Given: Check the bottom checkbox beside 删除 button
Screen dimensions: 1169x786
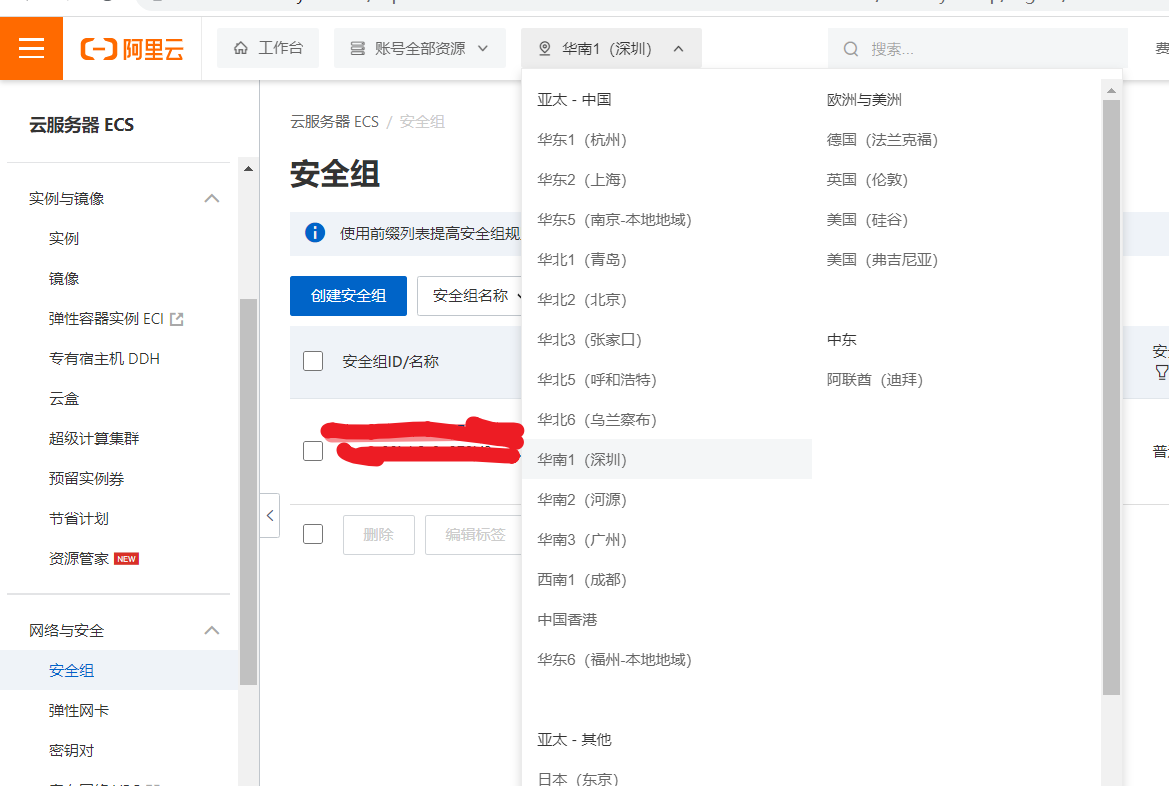Looking at the screenshot, I should coord(313,534).
